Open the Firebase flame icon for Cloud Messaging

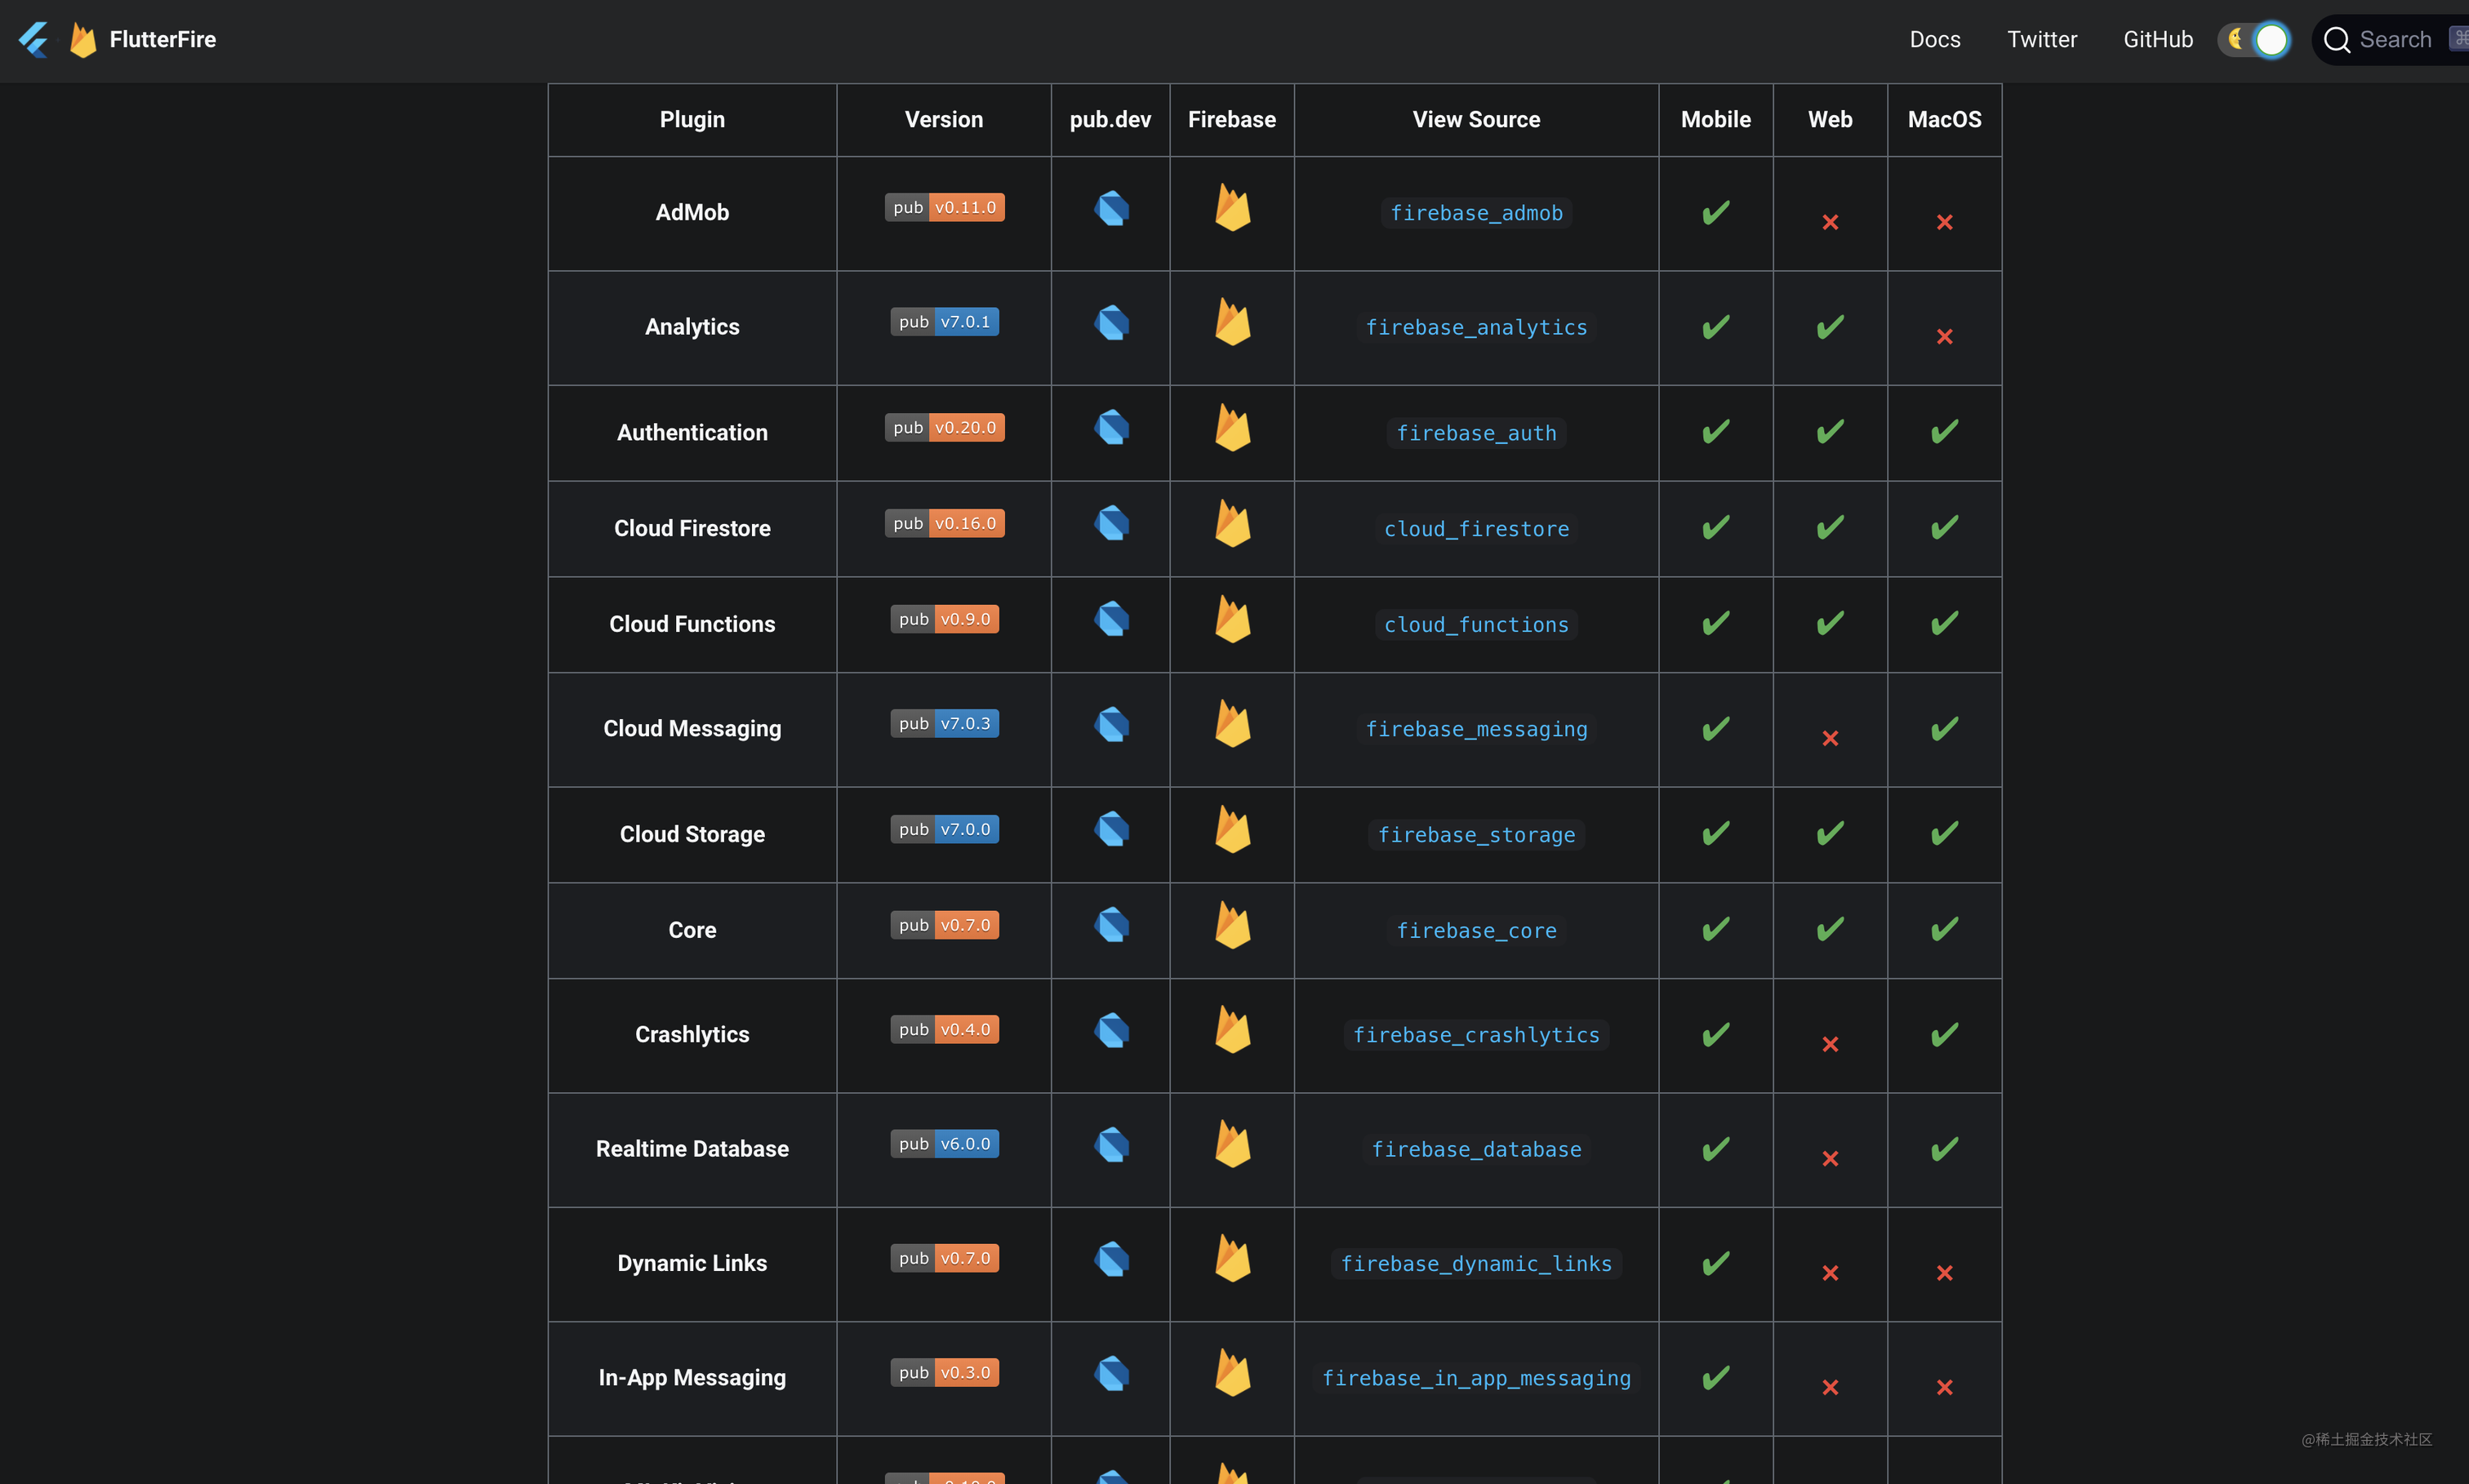[x=1232, y=723]
